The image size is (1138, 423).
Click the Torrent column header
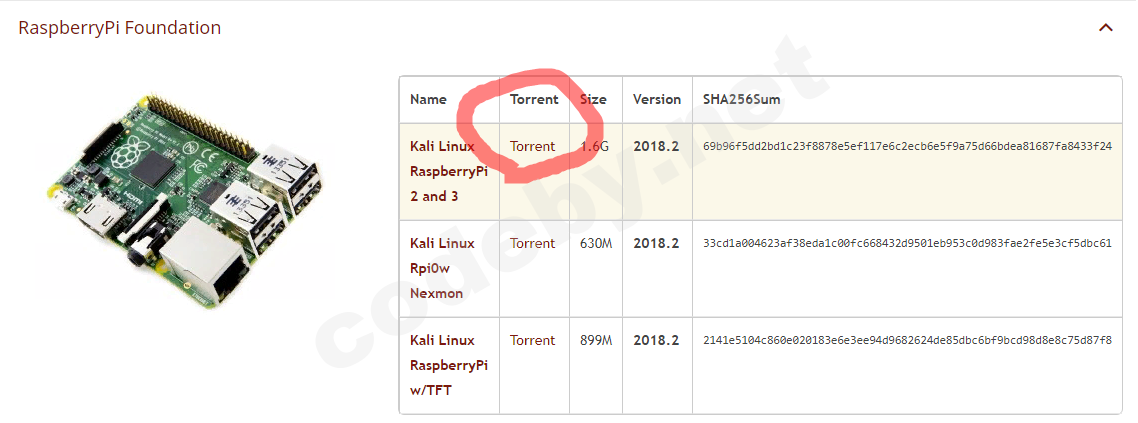[534, 99]
